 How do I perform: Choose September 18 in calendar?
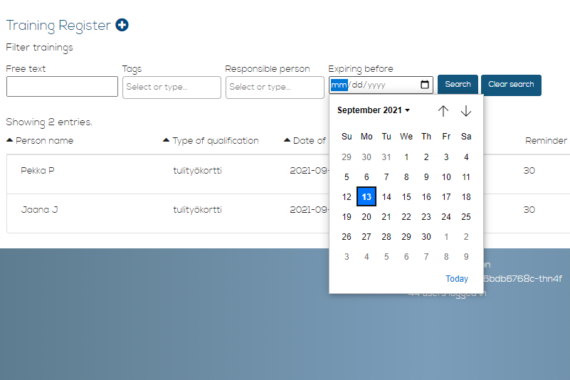[466, 197]
